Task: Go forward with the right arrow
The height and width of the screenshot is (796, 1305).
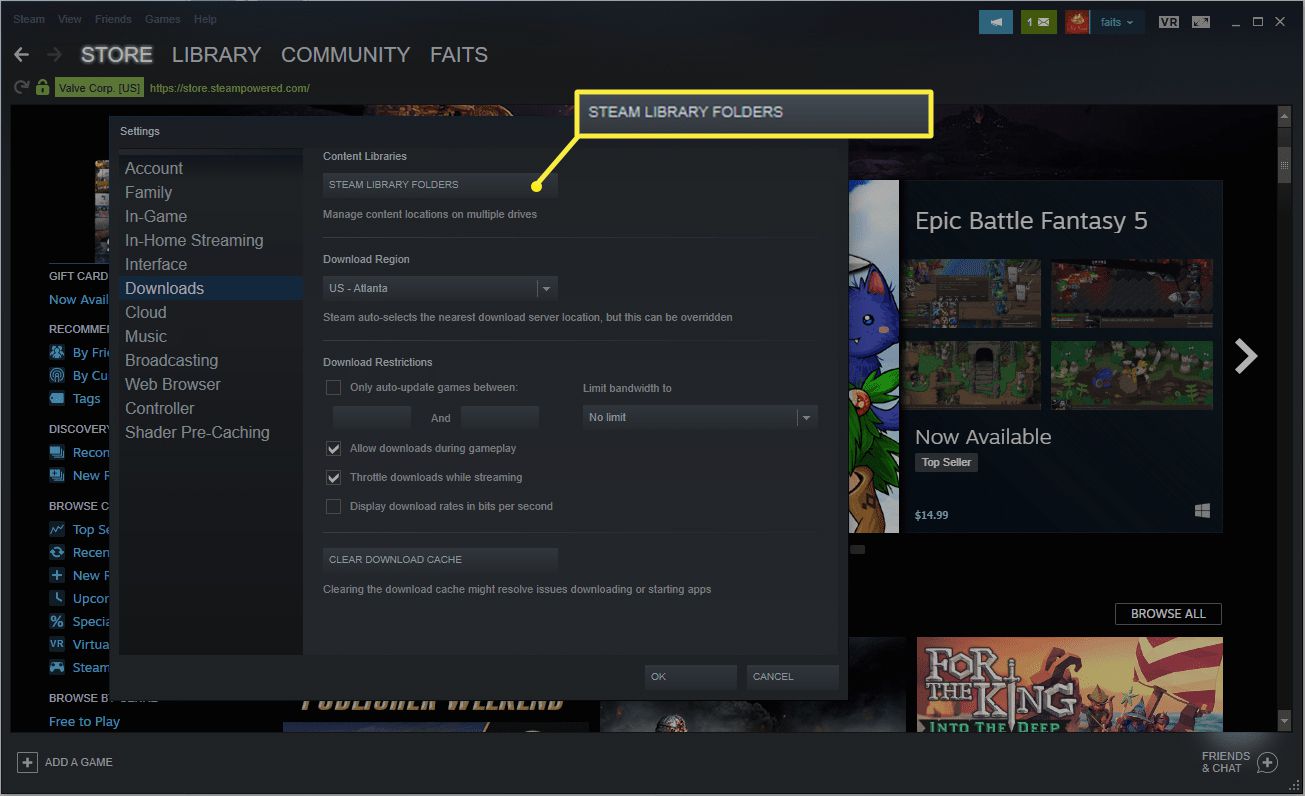Action: (54, 55)
